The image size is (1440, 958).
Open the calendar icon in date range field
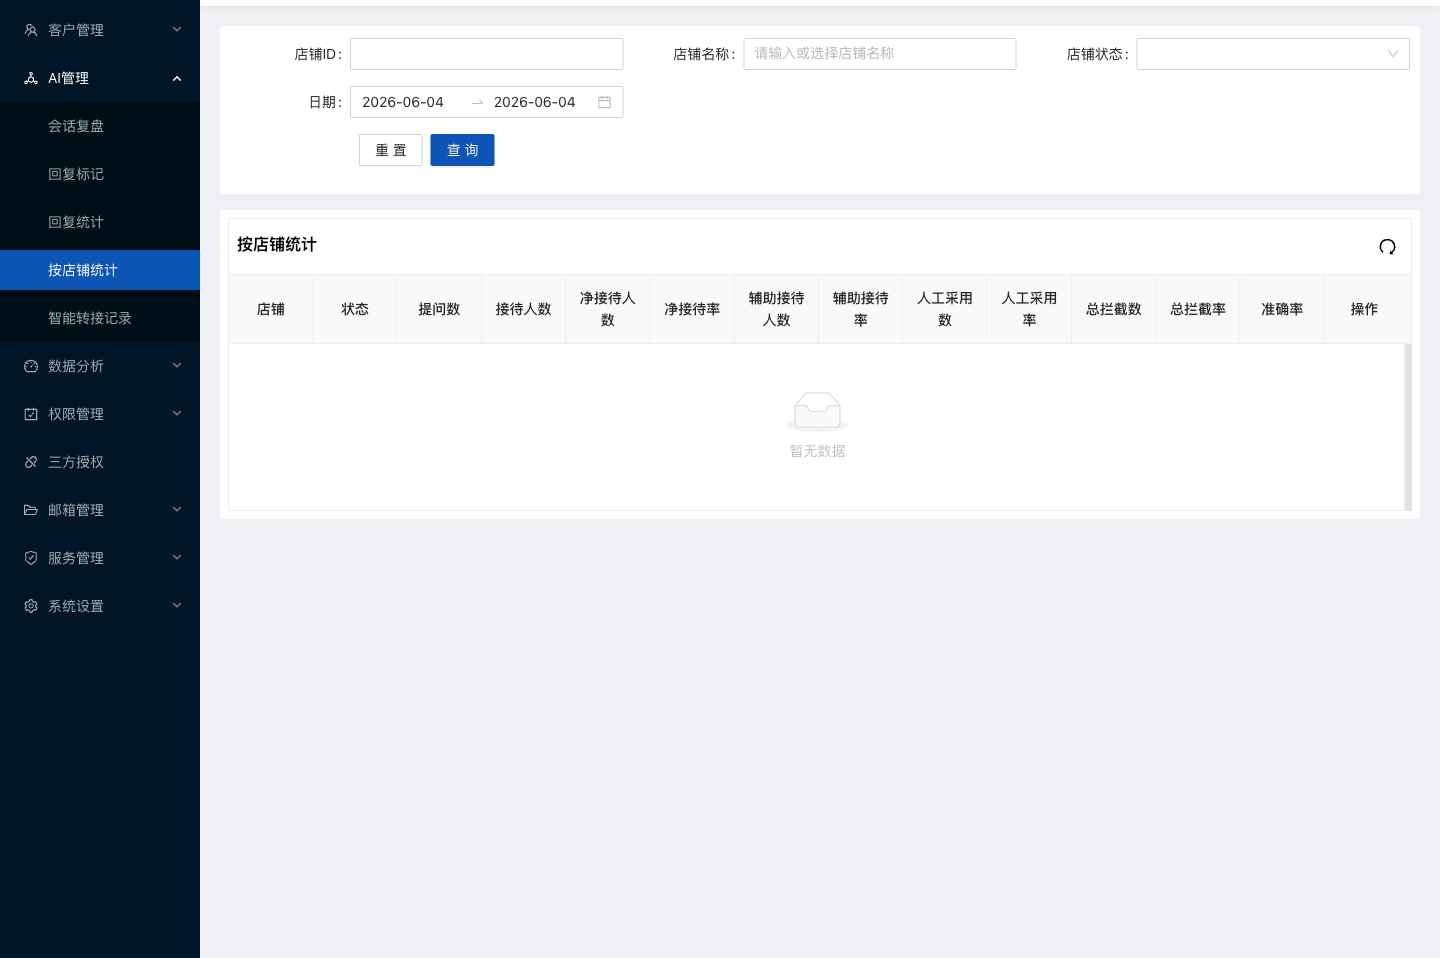[604, 102]
